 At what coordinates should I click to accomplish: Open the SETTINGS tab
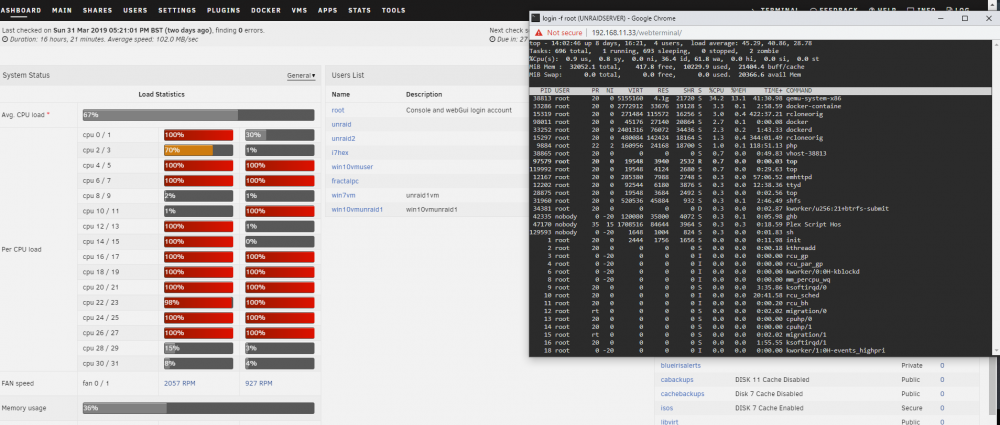click(x=177, y=10)
